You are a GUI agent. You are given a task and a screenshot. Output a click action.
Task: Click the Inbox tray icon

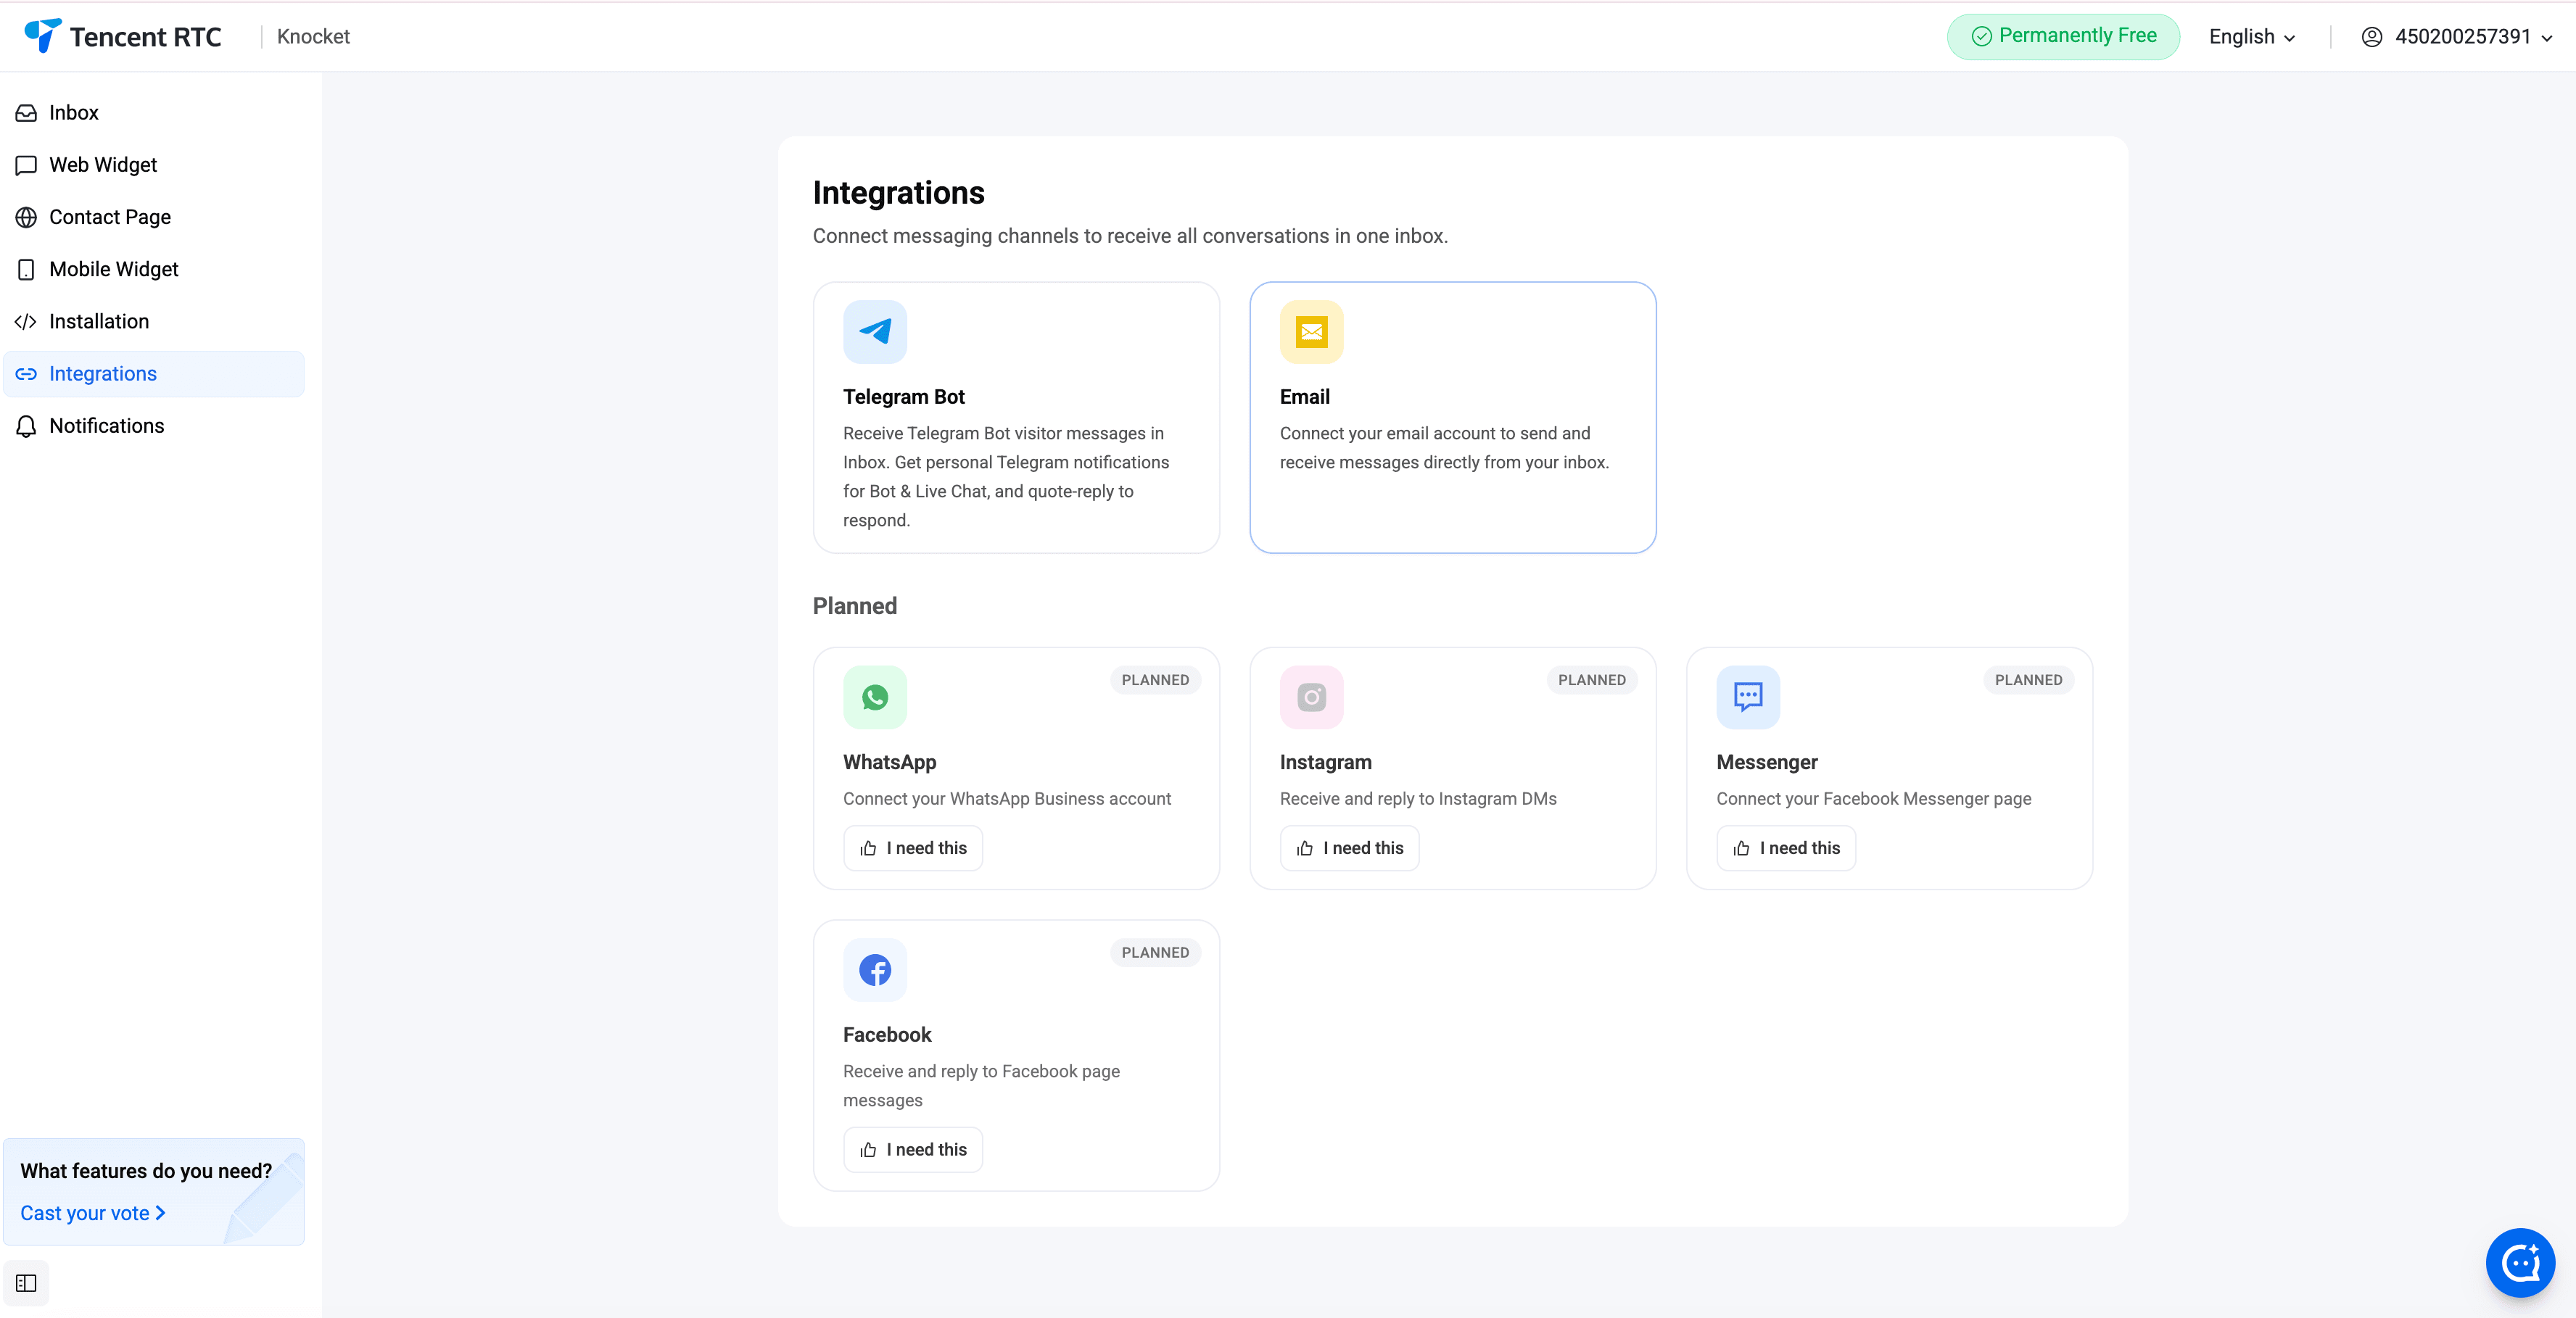click(26, 113)
